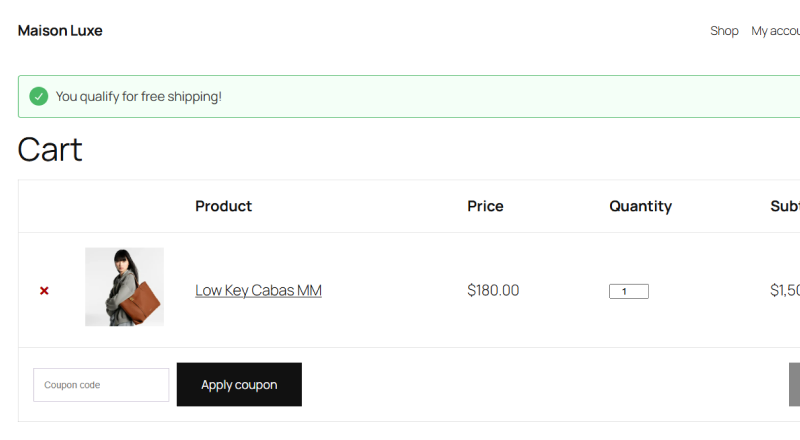Click the Price column header
The height and width of the screenshot is (440, 800).
485,206
